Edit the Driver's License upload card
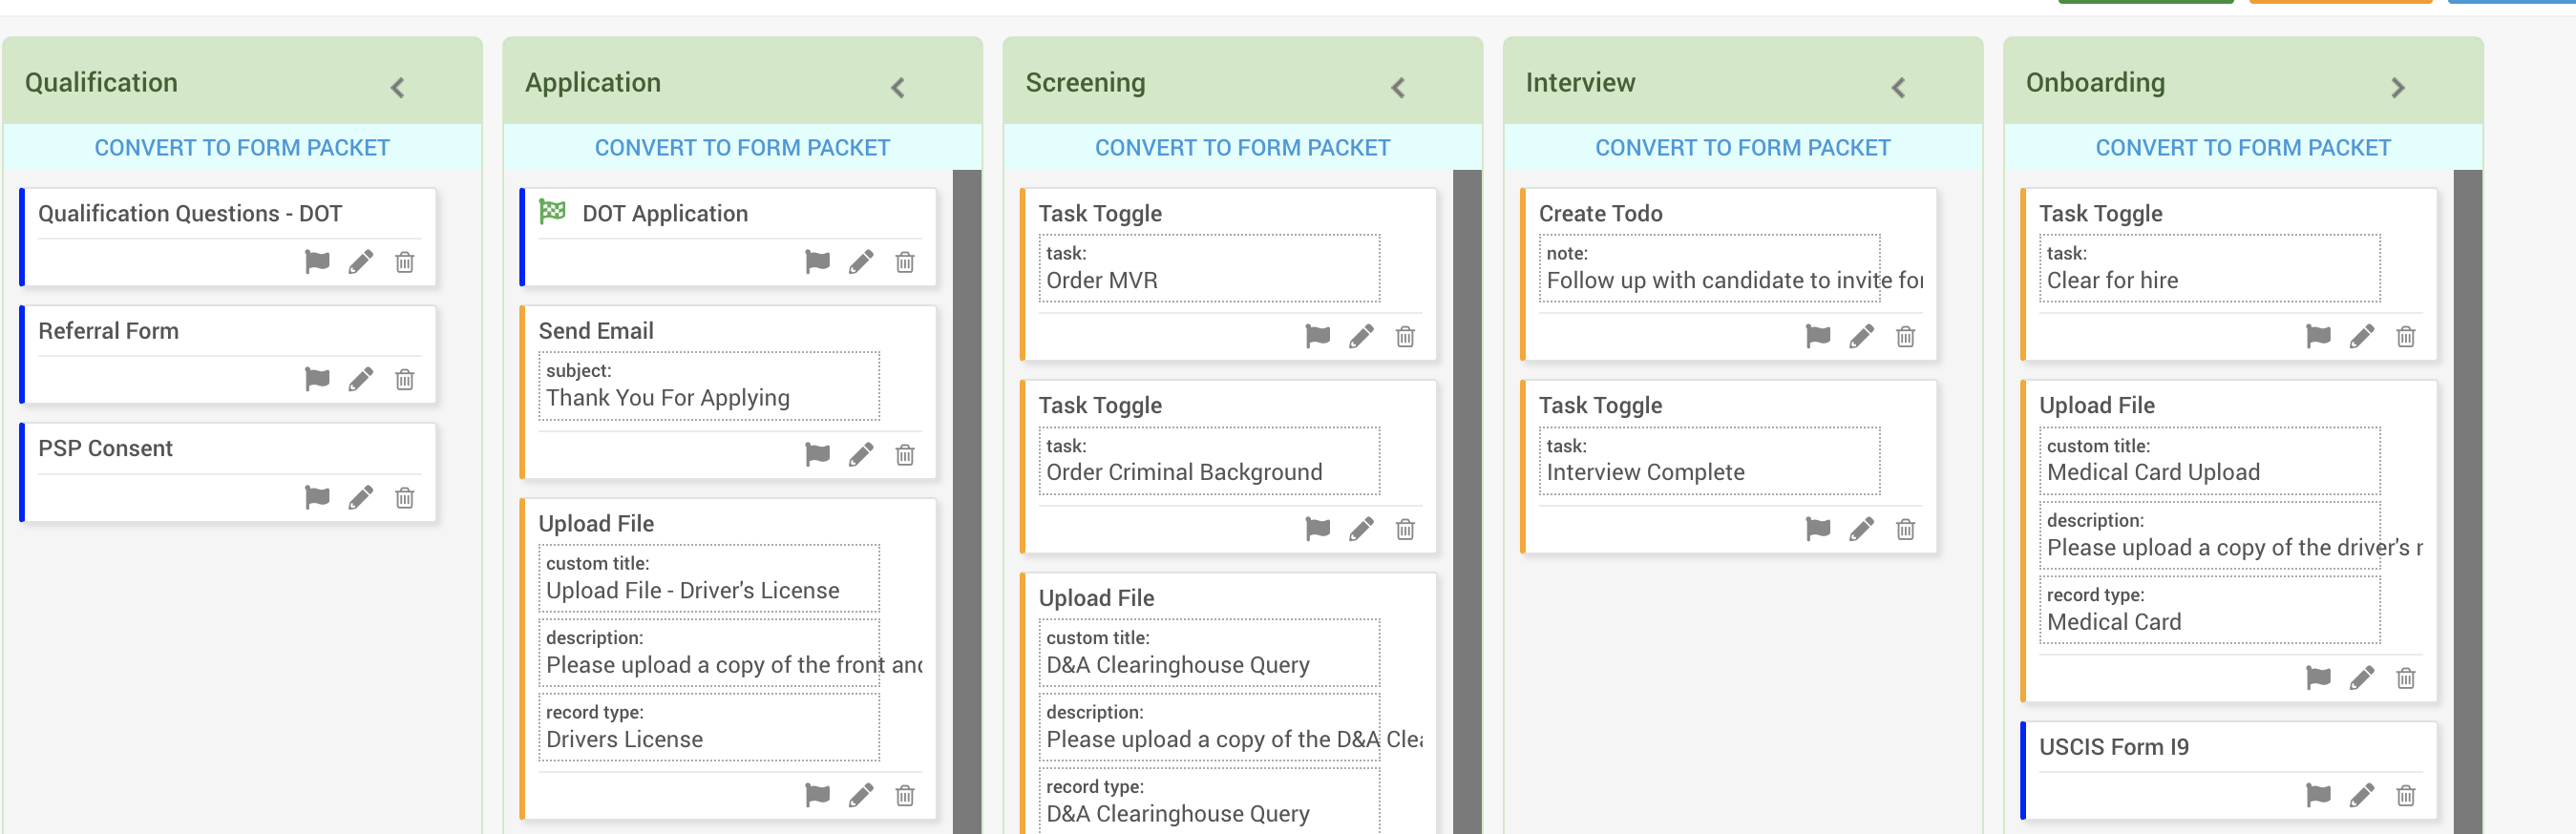This screenshot has width=2576, height=834. [861, 795]
